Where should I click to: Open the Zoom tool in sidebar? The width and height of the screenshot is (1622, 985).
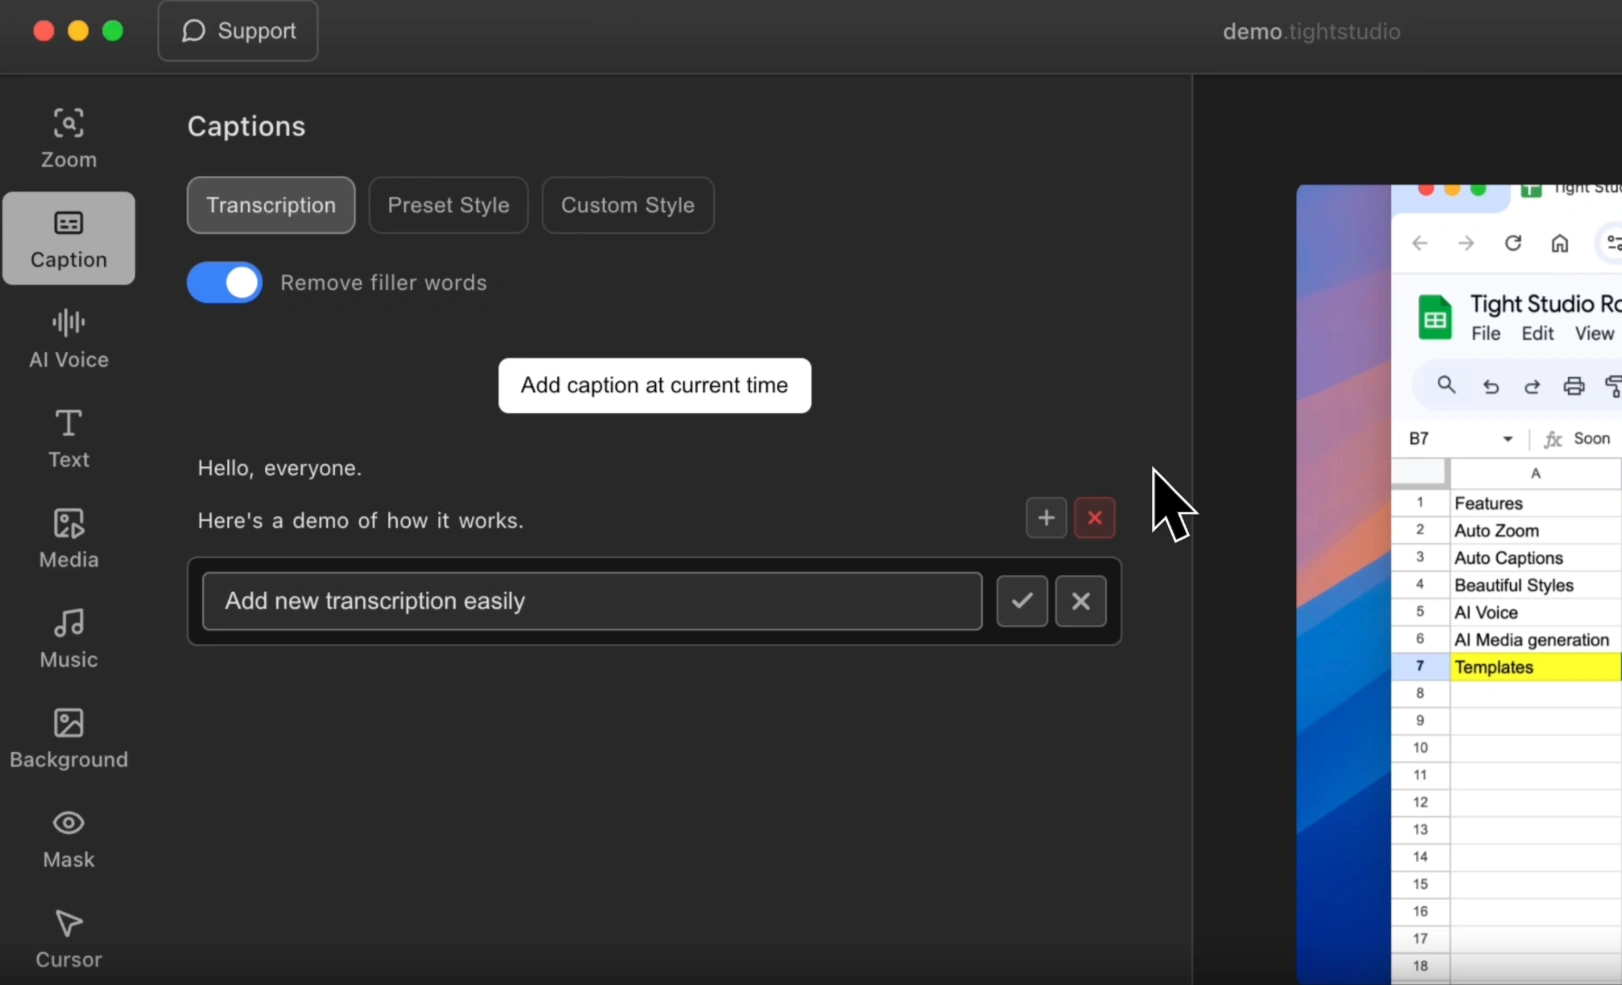tap(68, 138)
